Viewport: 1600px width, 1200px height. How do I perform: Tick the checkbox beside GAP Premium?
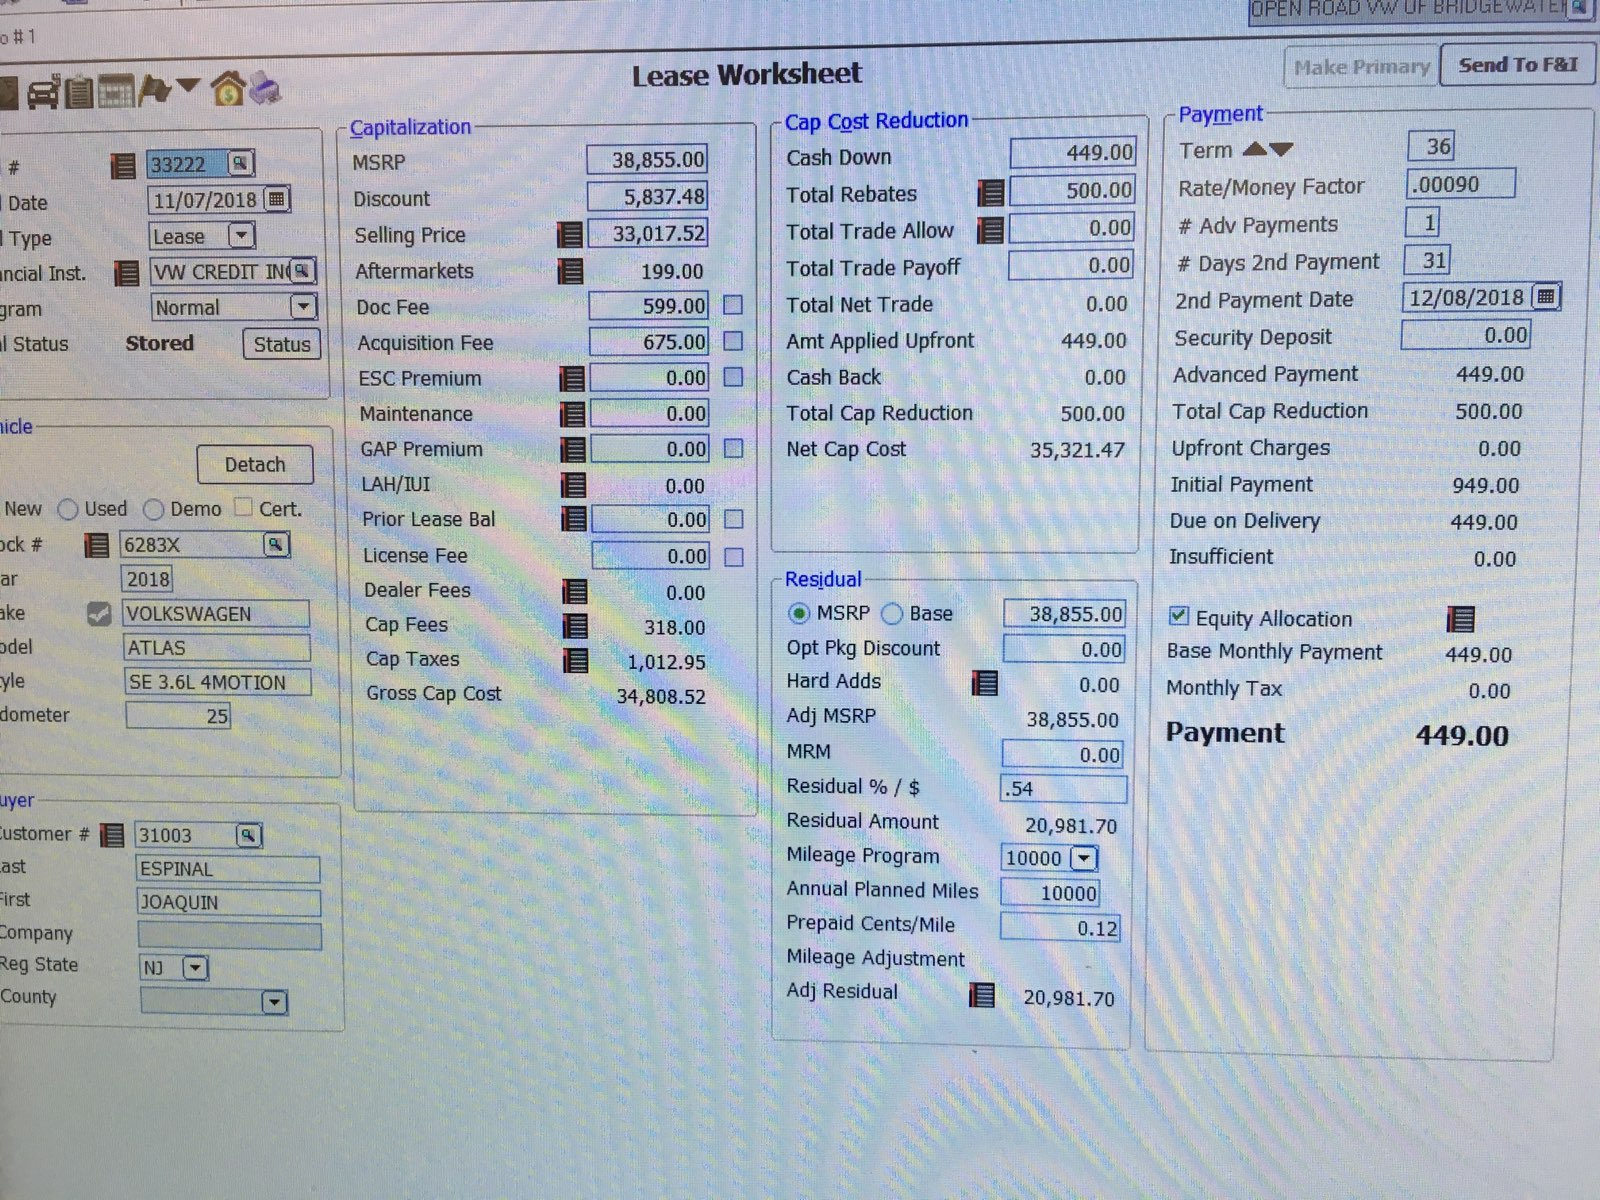point(733,449)
